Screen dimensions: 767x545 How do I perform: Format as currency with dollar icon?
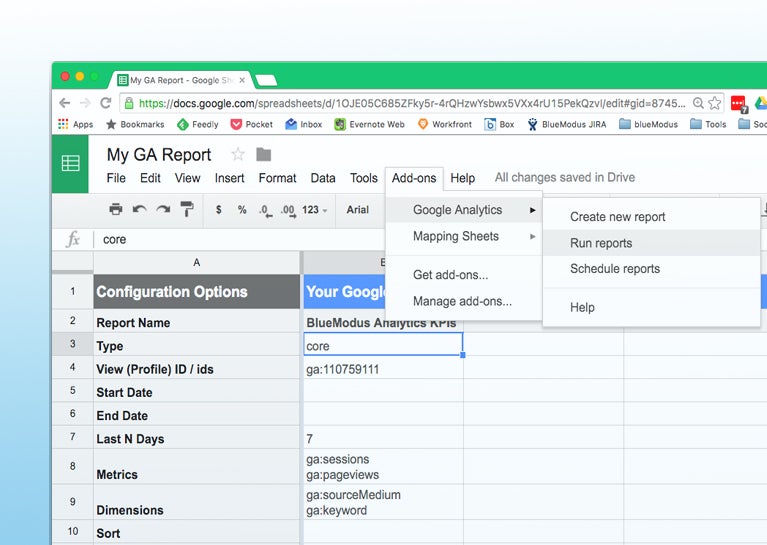(x=219, y=210)
